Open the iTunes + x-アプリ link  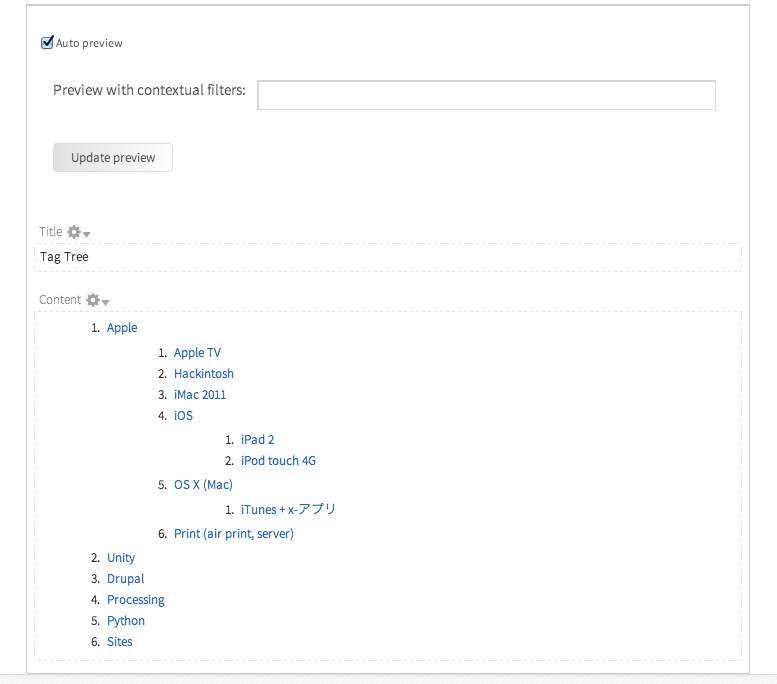(x=288, y=510)
